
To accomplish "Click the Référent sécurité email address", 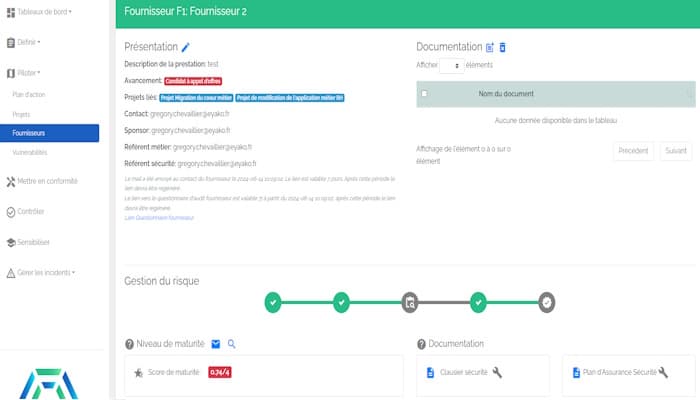I will pos(217,163).
